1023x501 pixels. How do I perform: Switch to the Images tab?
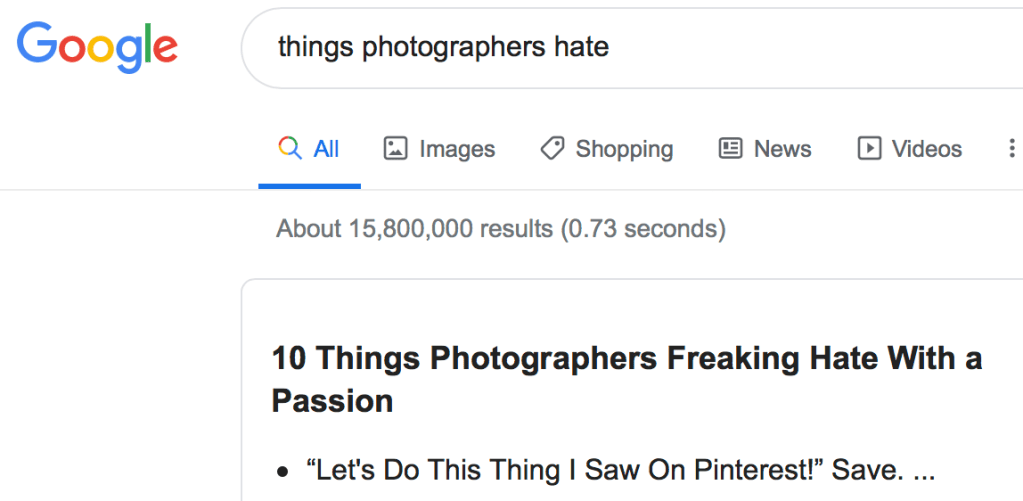[457, 149]
